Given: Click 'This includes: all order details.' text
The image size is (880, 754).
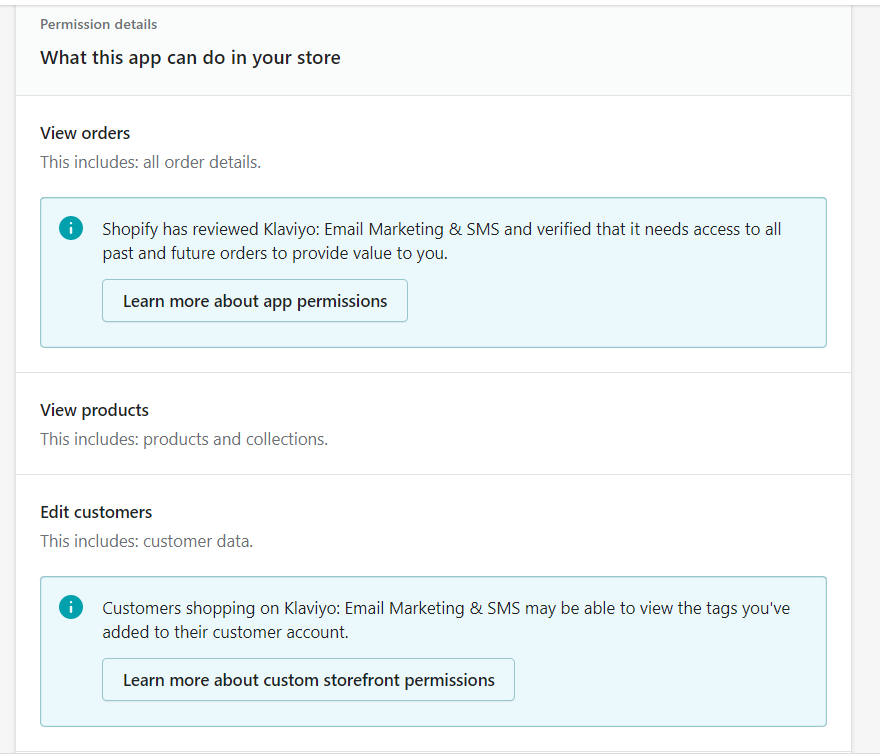Looking at the screenshot, I should click(x=150, y=162).
